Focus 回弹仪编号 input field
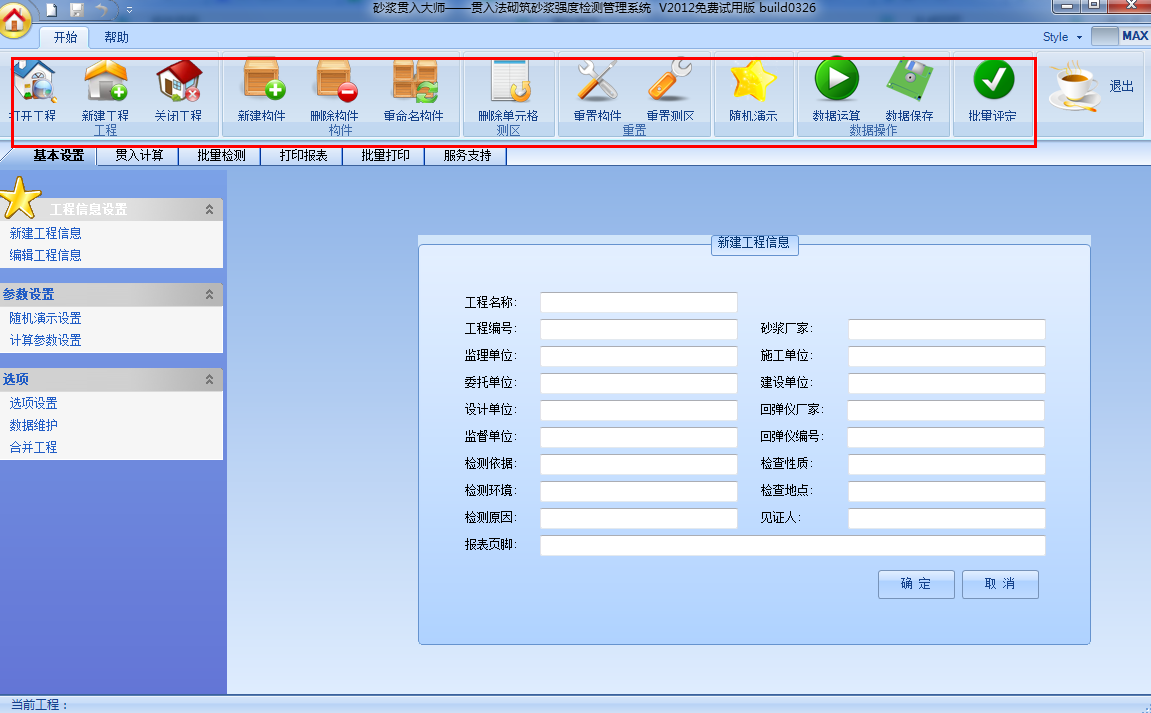Image resolution: width=1151 pixels, height=713 pixels. 946,437
